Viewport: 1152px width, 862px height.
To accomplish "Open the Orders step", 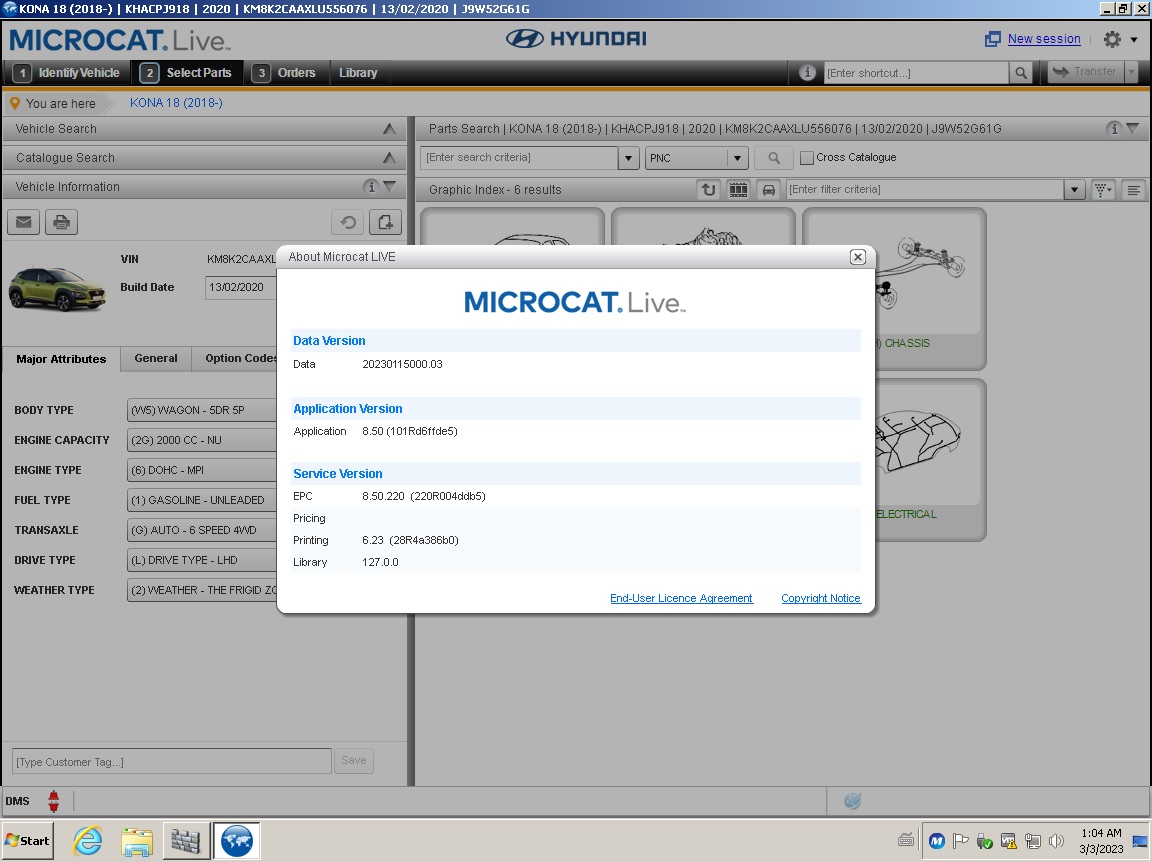I will click(x=285, y=73).
